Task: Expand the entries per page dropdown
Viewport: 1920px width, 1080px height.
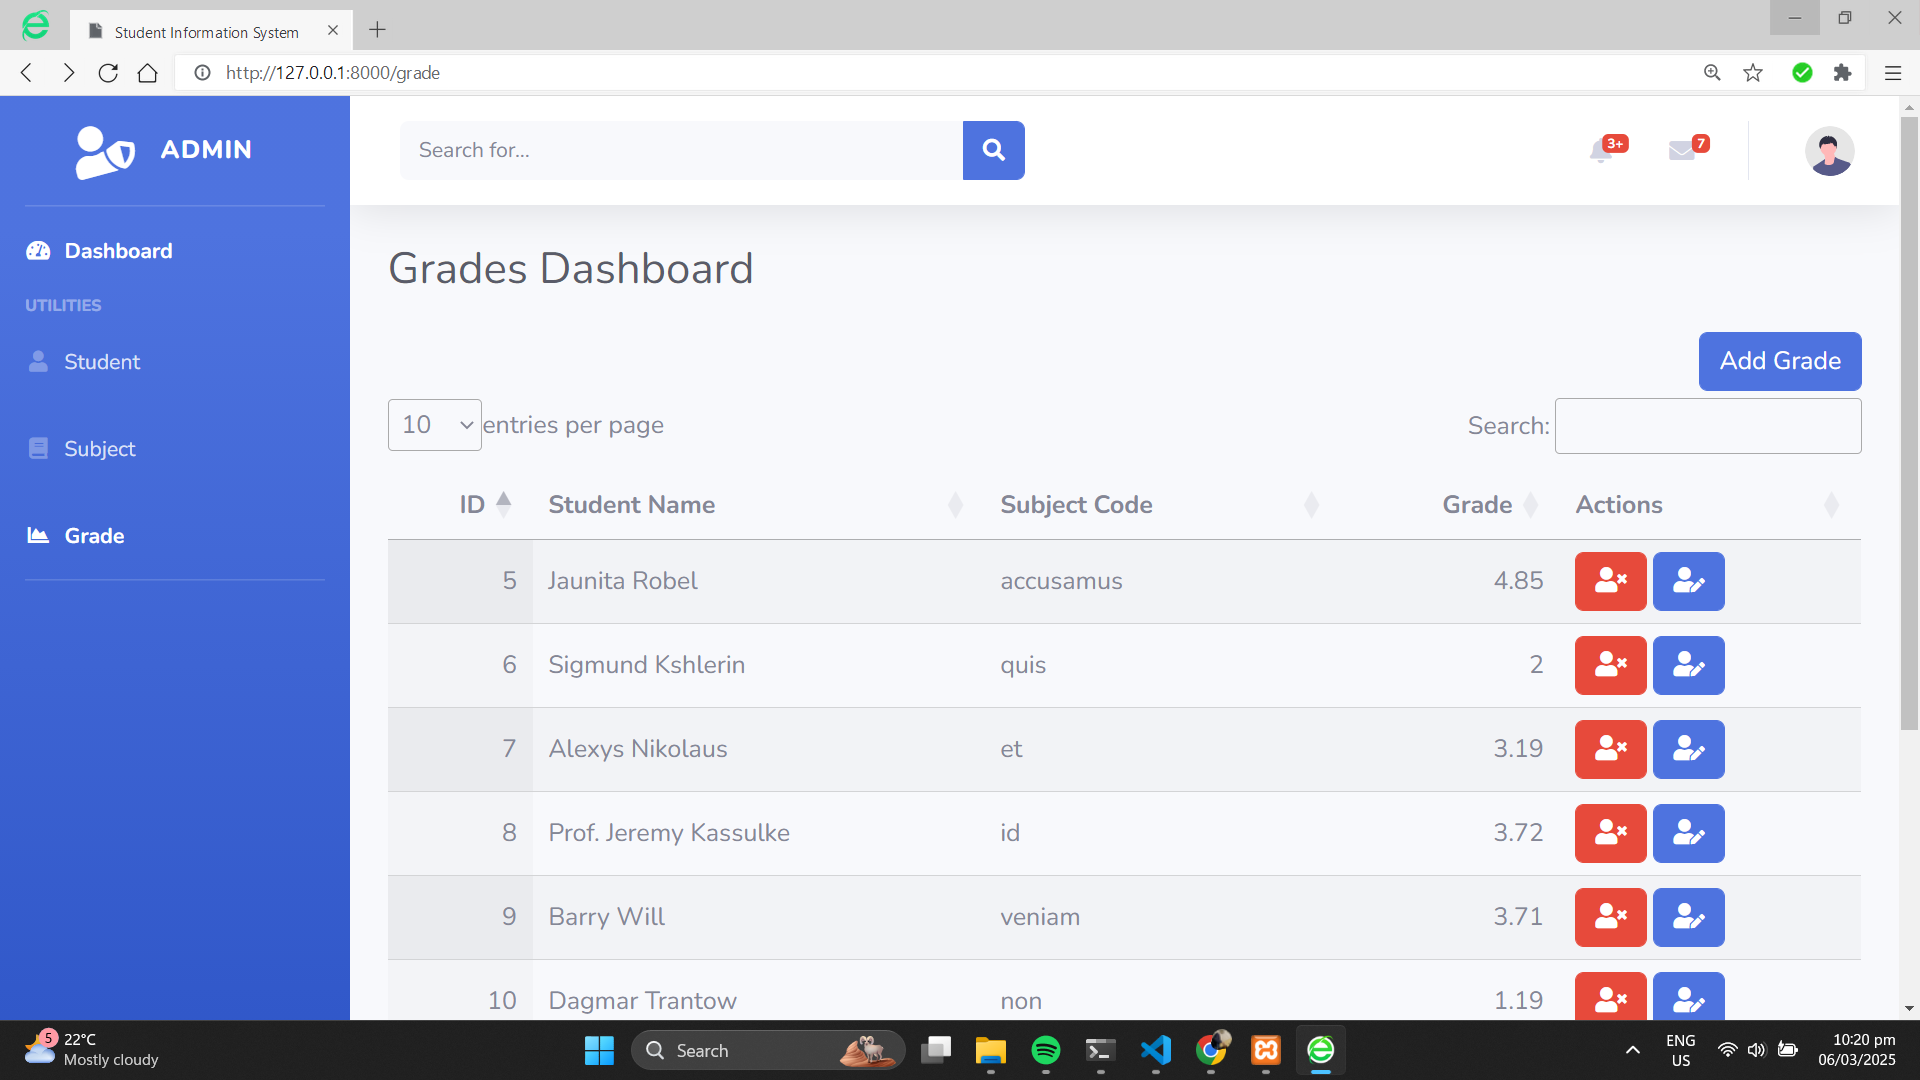Action: 434,425
